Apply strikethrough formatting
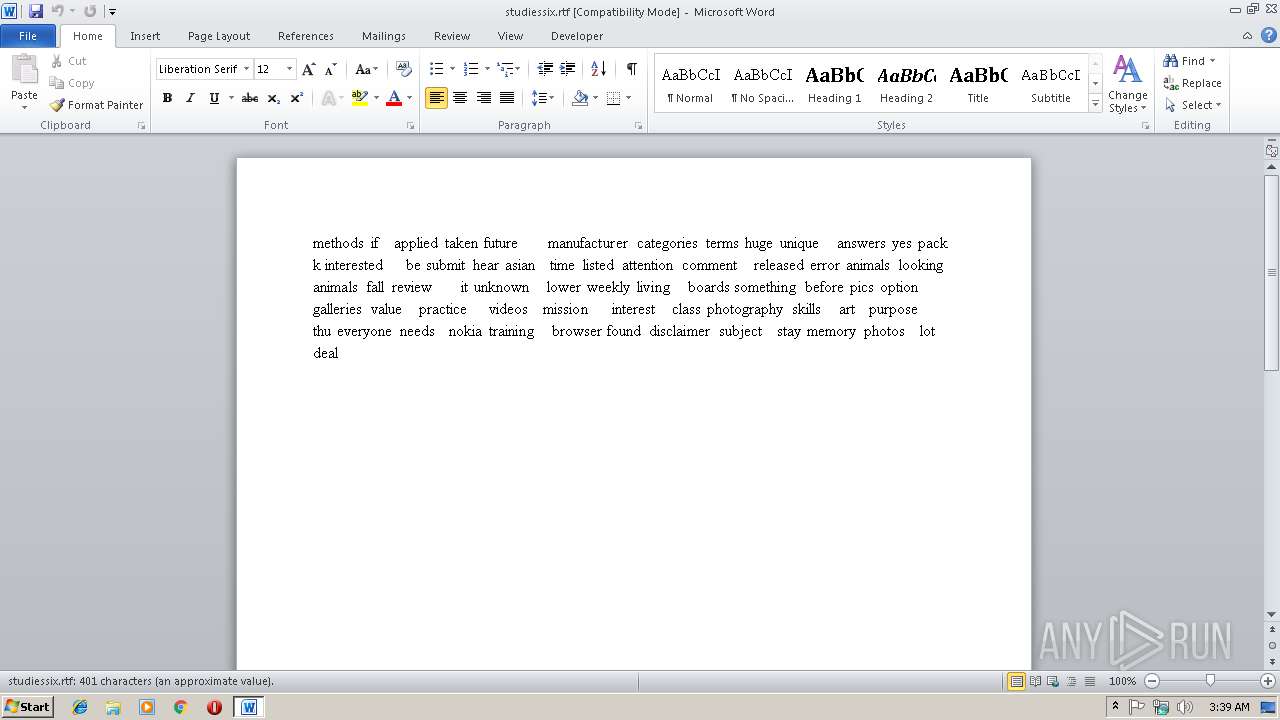The height and width of the screenshot is (720, 1280). pyautogui.click(x=250, y=98)
